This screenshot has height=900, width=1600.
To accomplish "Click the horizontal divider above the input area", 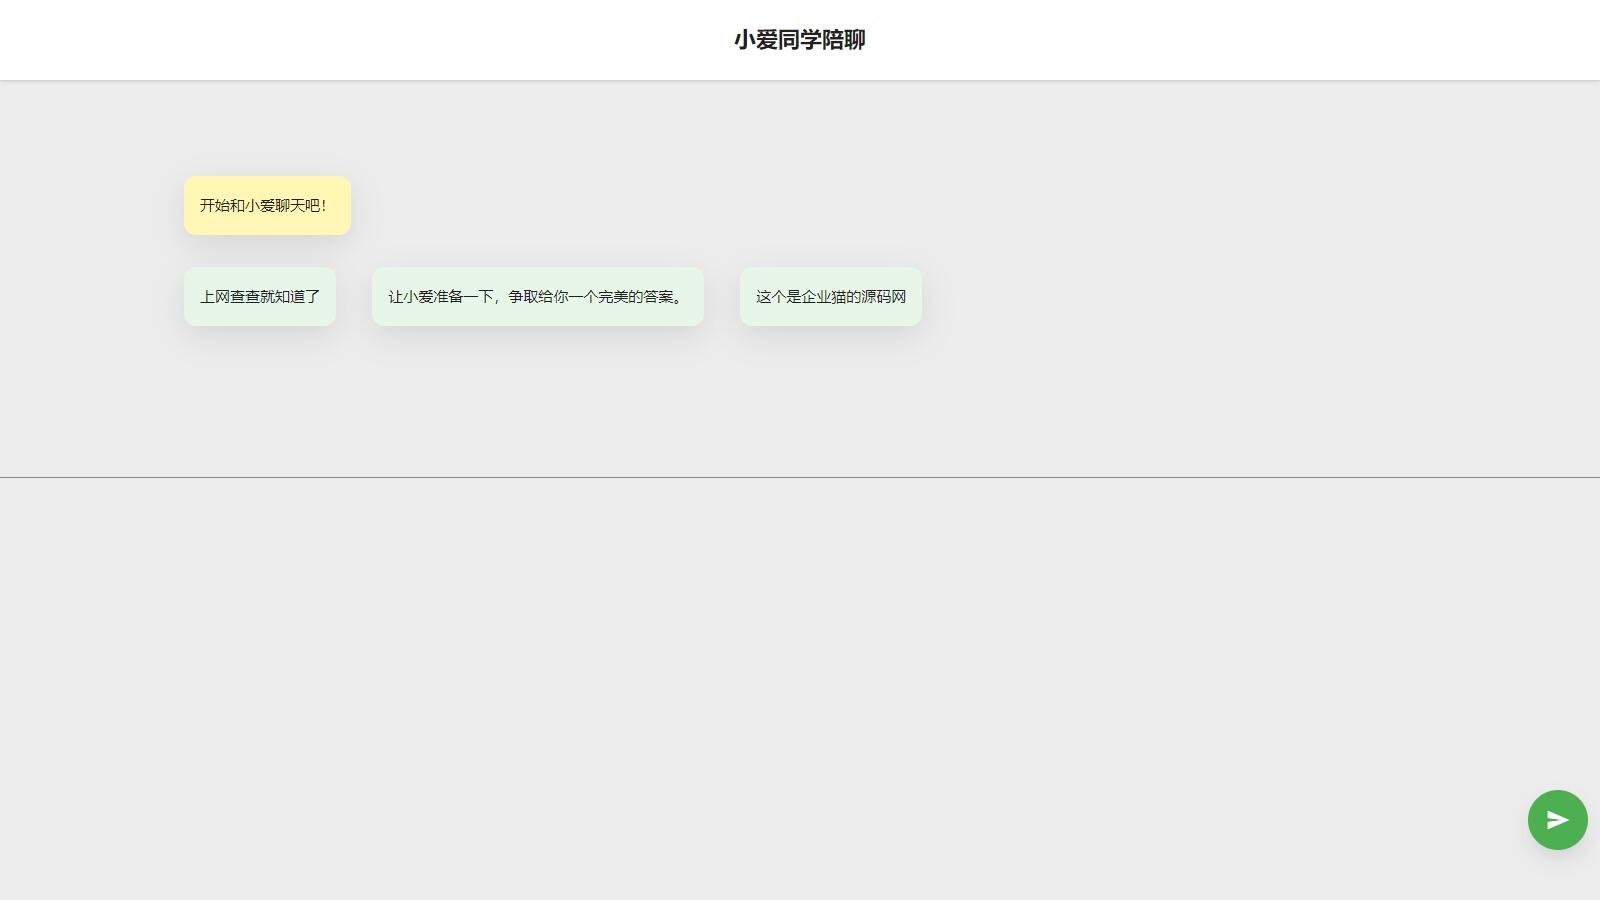I will coord(800,477).
